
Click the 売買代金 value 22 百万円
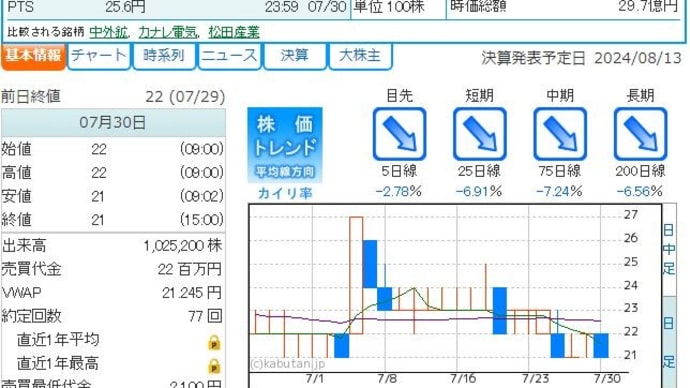(x=190, y=269)
